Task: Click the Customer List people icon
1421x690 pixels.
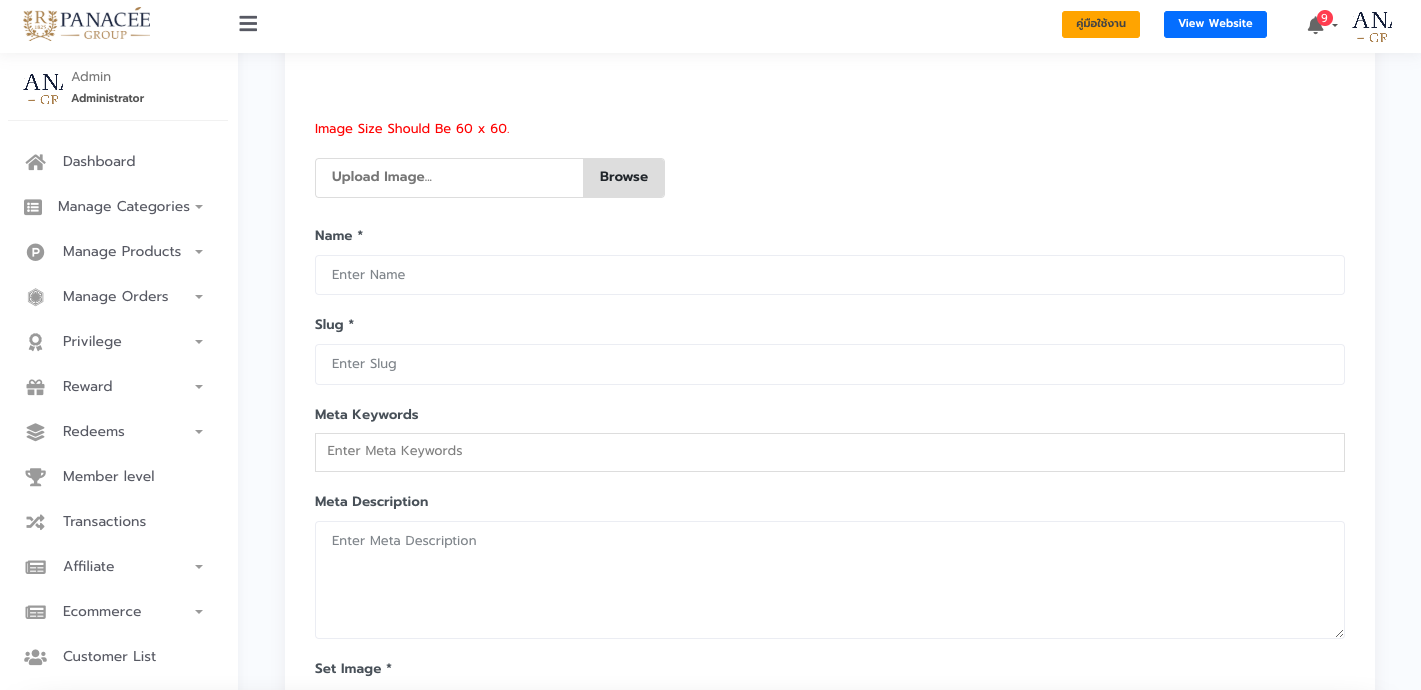Action: (35, 657)
